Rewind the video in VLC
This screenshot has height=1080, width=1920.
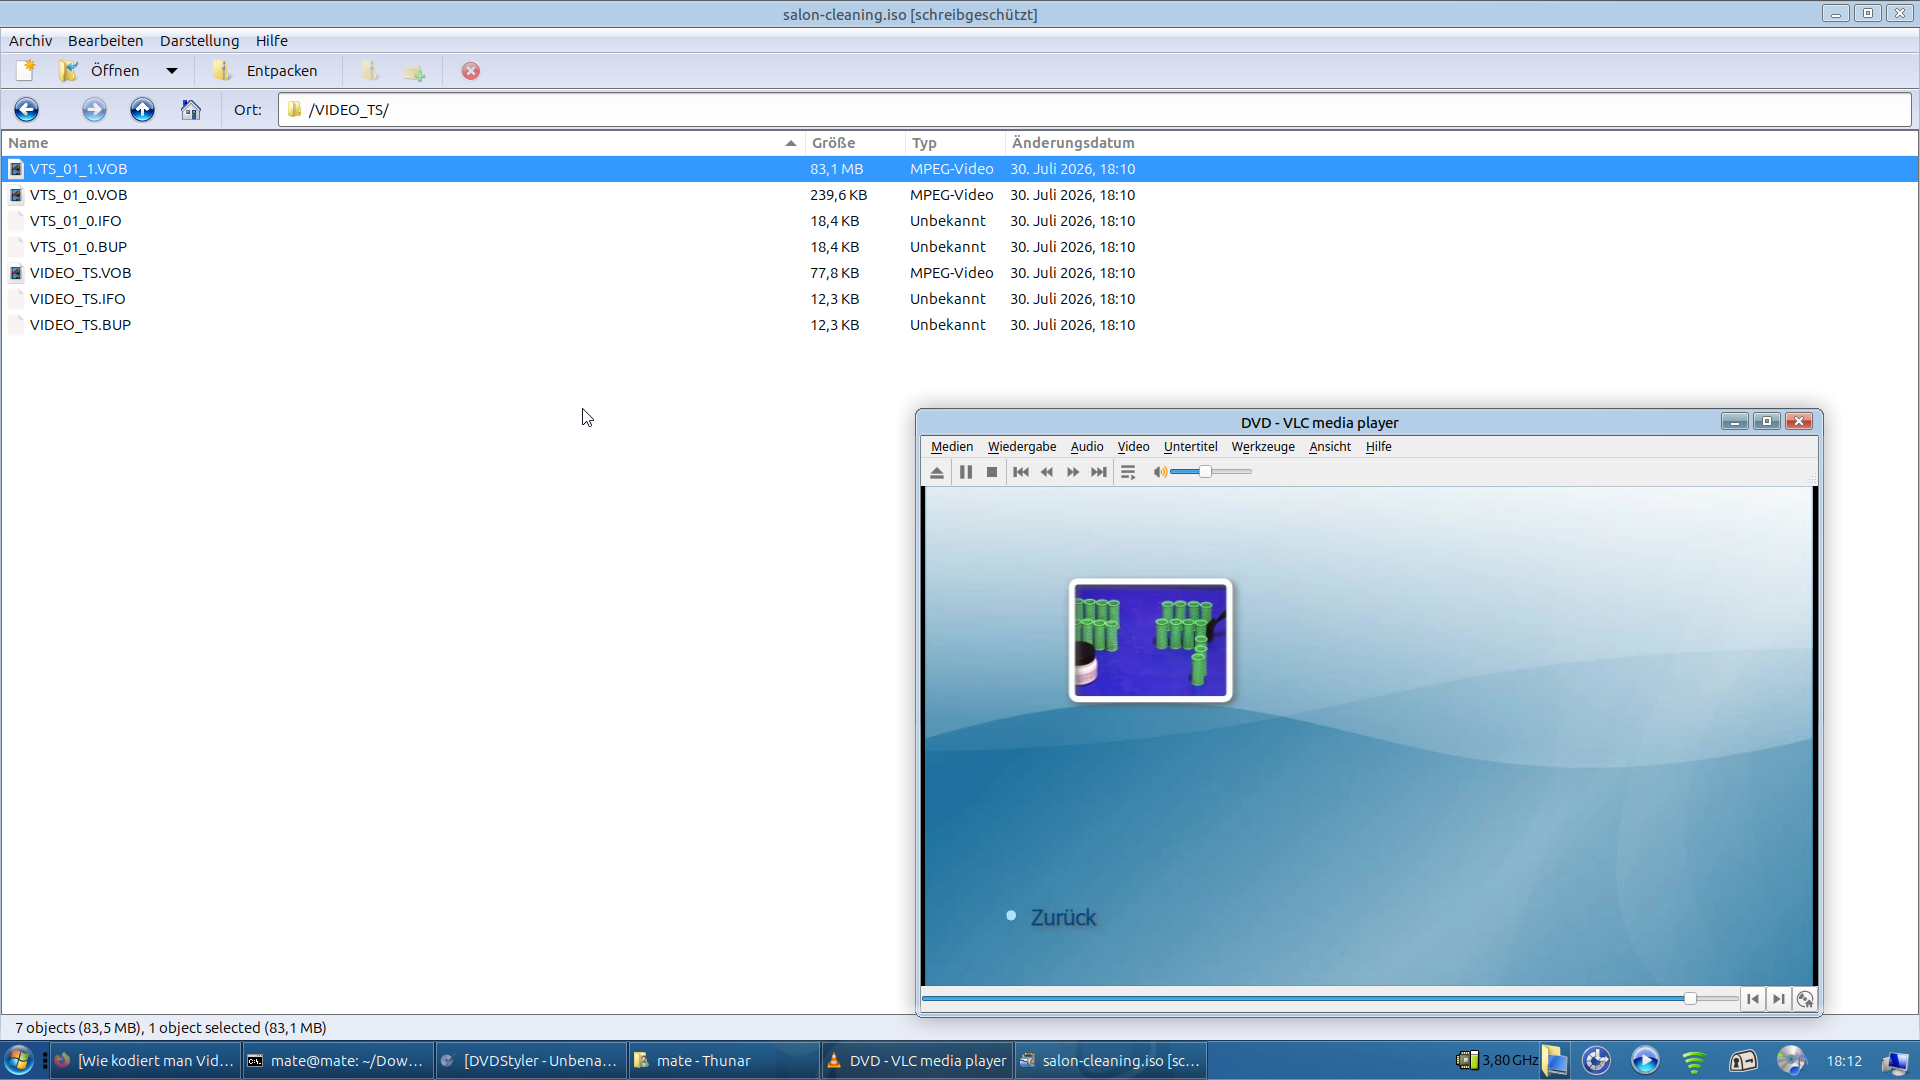(x=1047, y=472)
